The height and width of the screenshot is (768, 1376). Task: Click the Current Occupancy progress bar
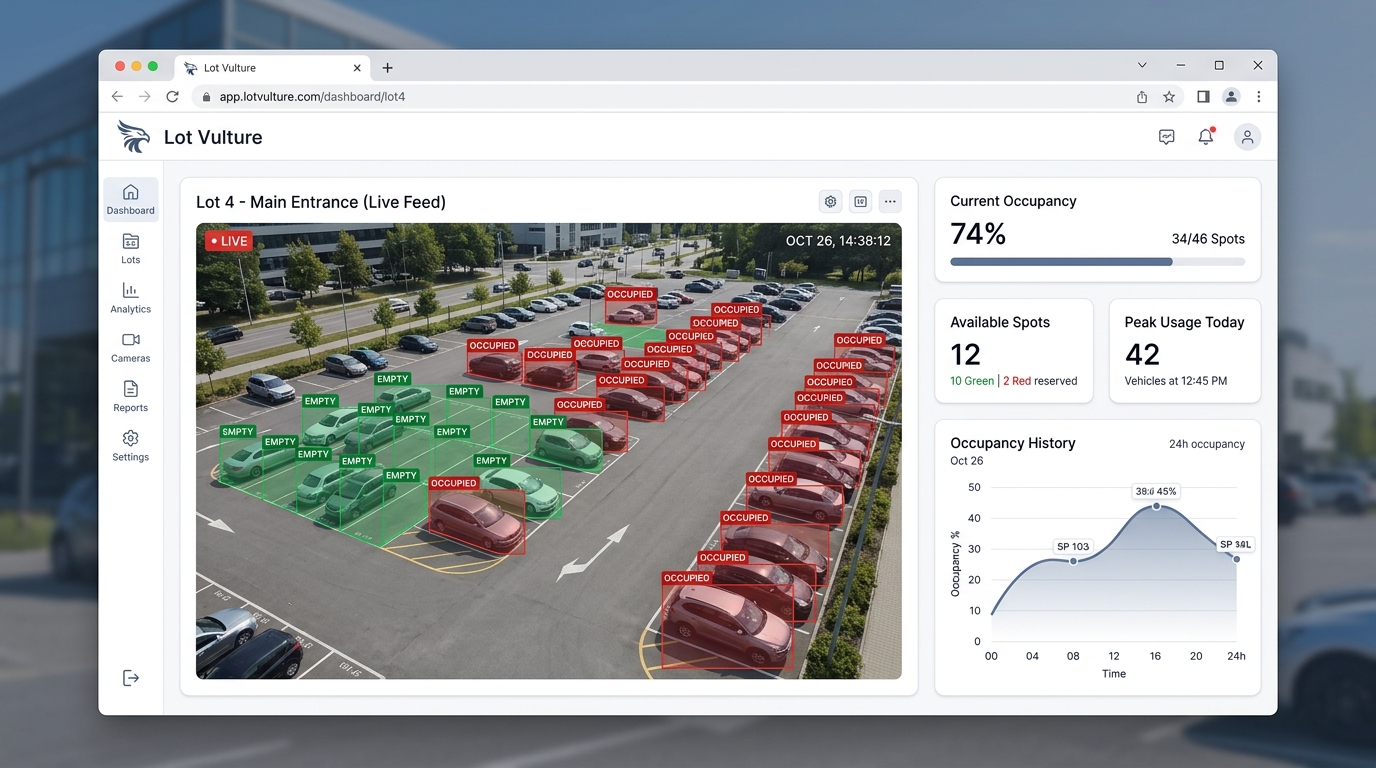pos(1097,262)
